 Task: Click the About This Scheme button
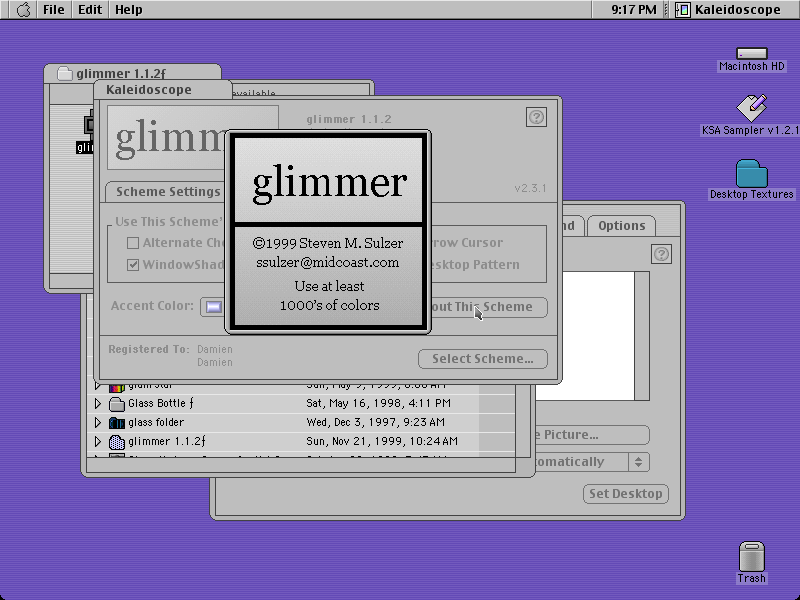[x=489, y=307]
